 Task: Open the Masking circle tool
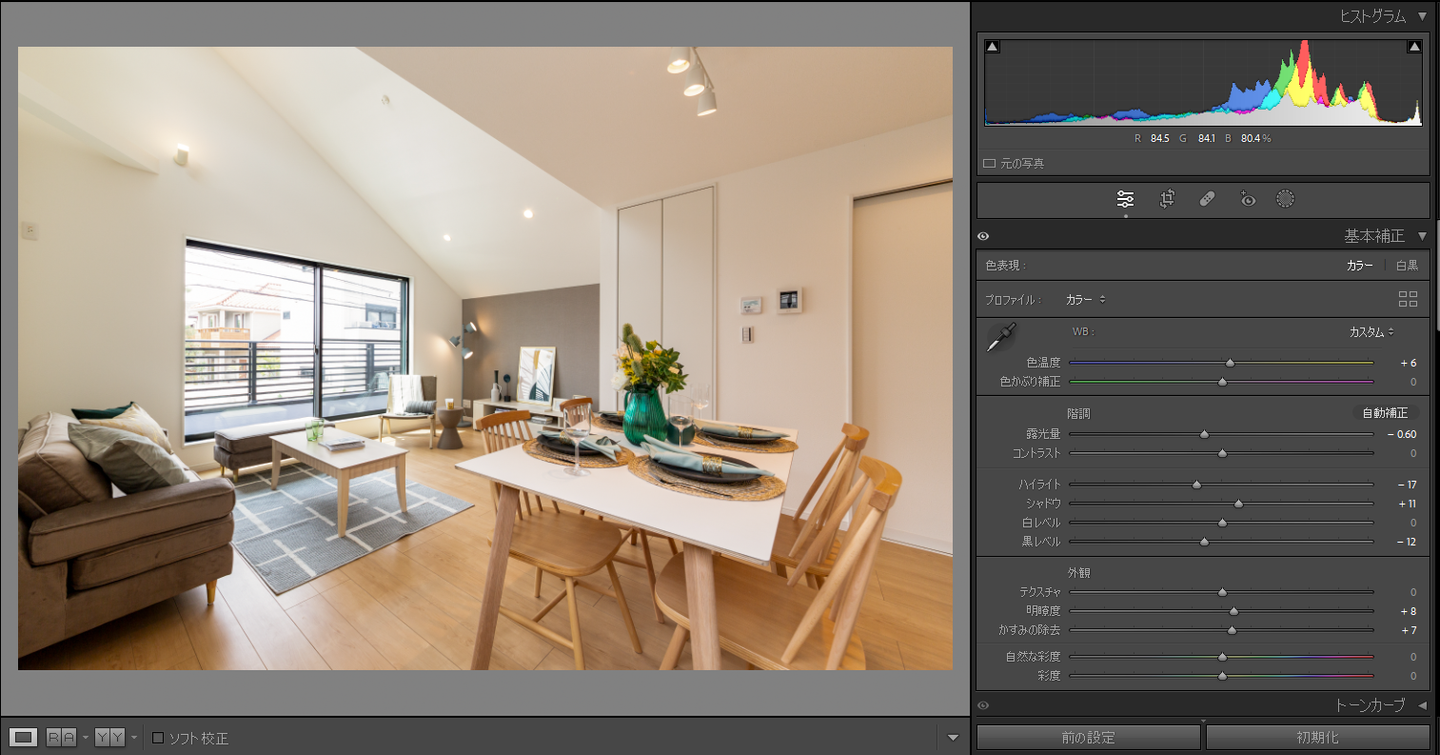[x=1286, y=199]
